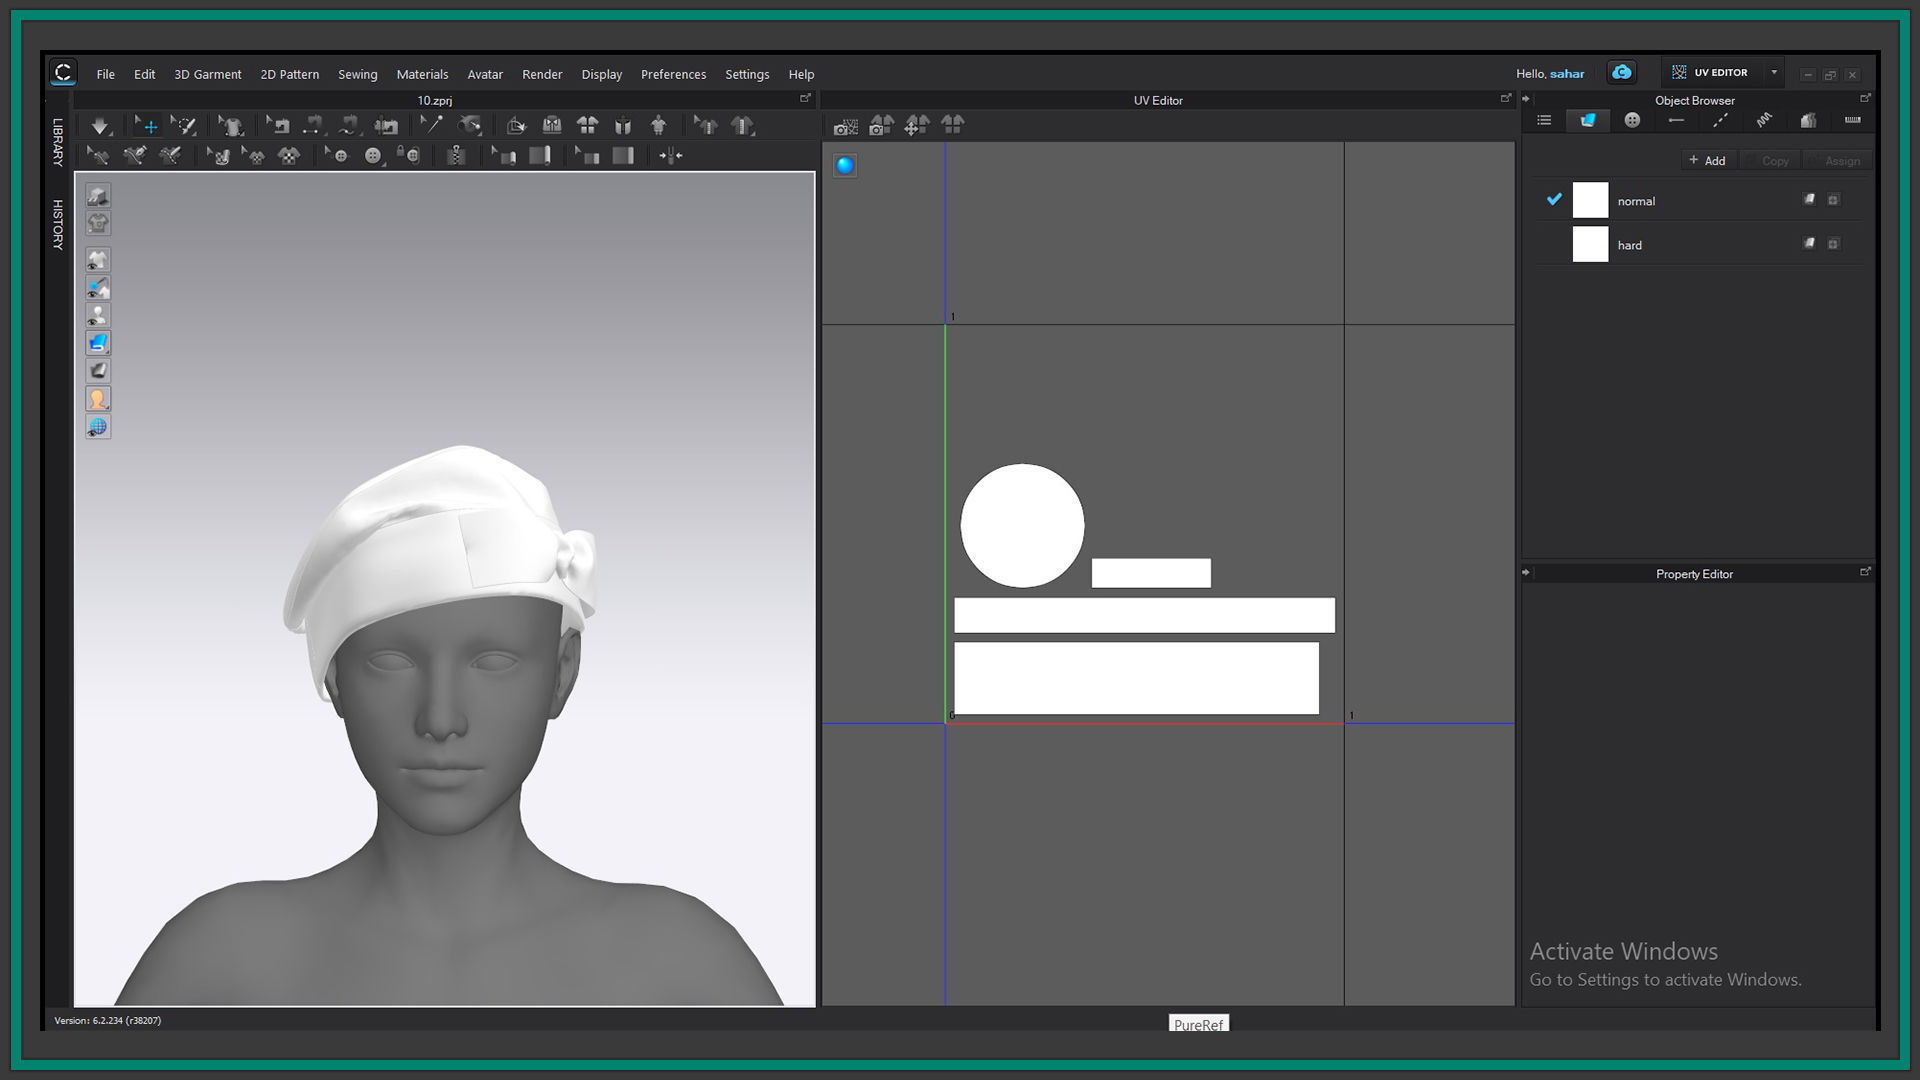The height and width of the screenshot is (1080, 1920).
Task: Toggle the garment fit map shirt icon
Action: [98, 223]
